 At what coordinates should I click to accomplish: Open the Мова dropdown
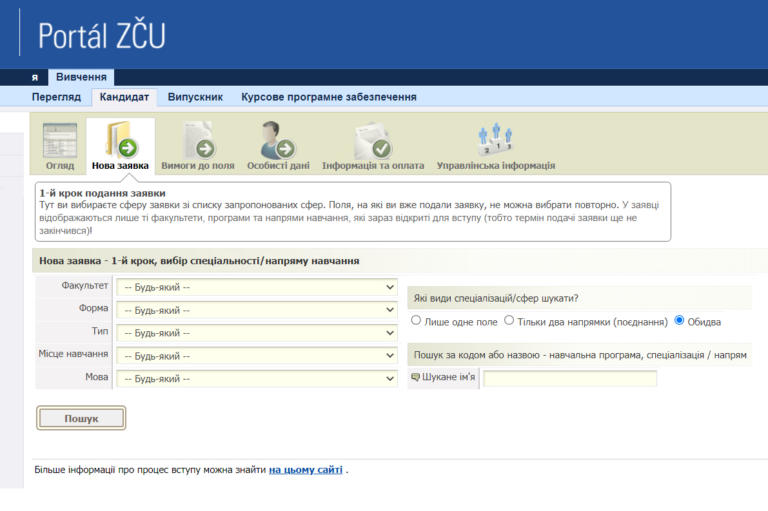(x=257, y=379)
